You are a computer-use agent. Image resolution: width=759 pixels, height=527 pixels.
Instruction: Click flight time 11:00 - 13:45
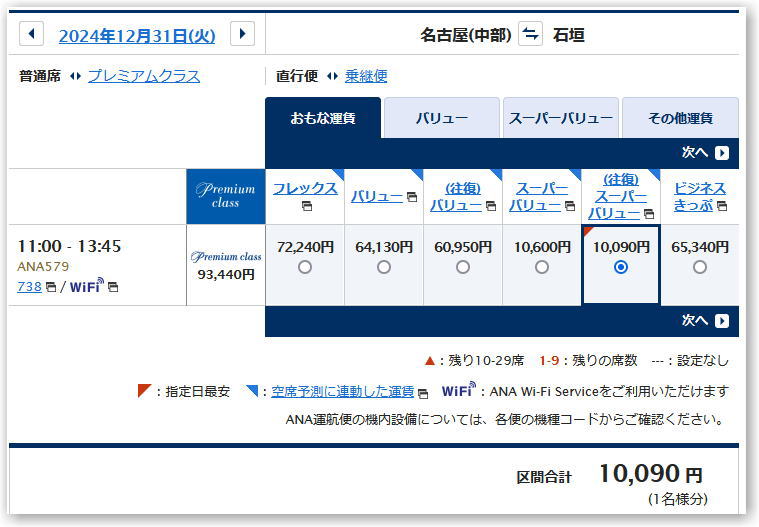click(69, 246)
